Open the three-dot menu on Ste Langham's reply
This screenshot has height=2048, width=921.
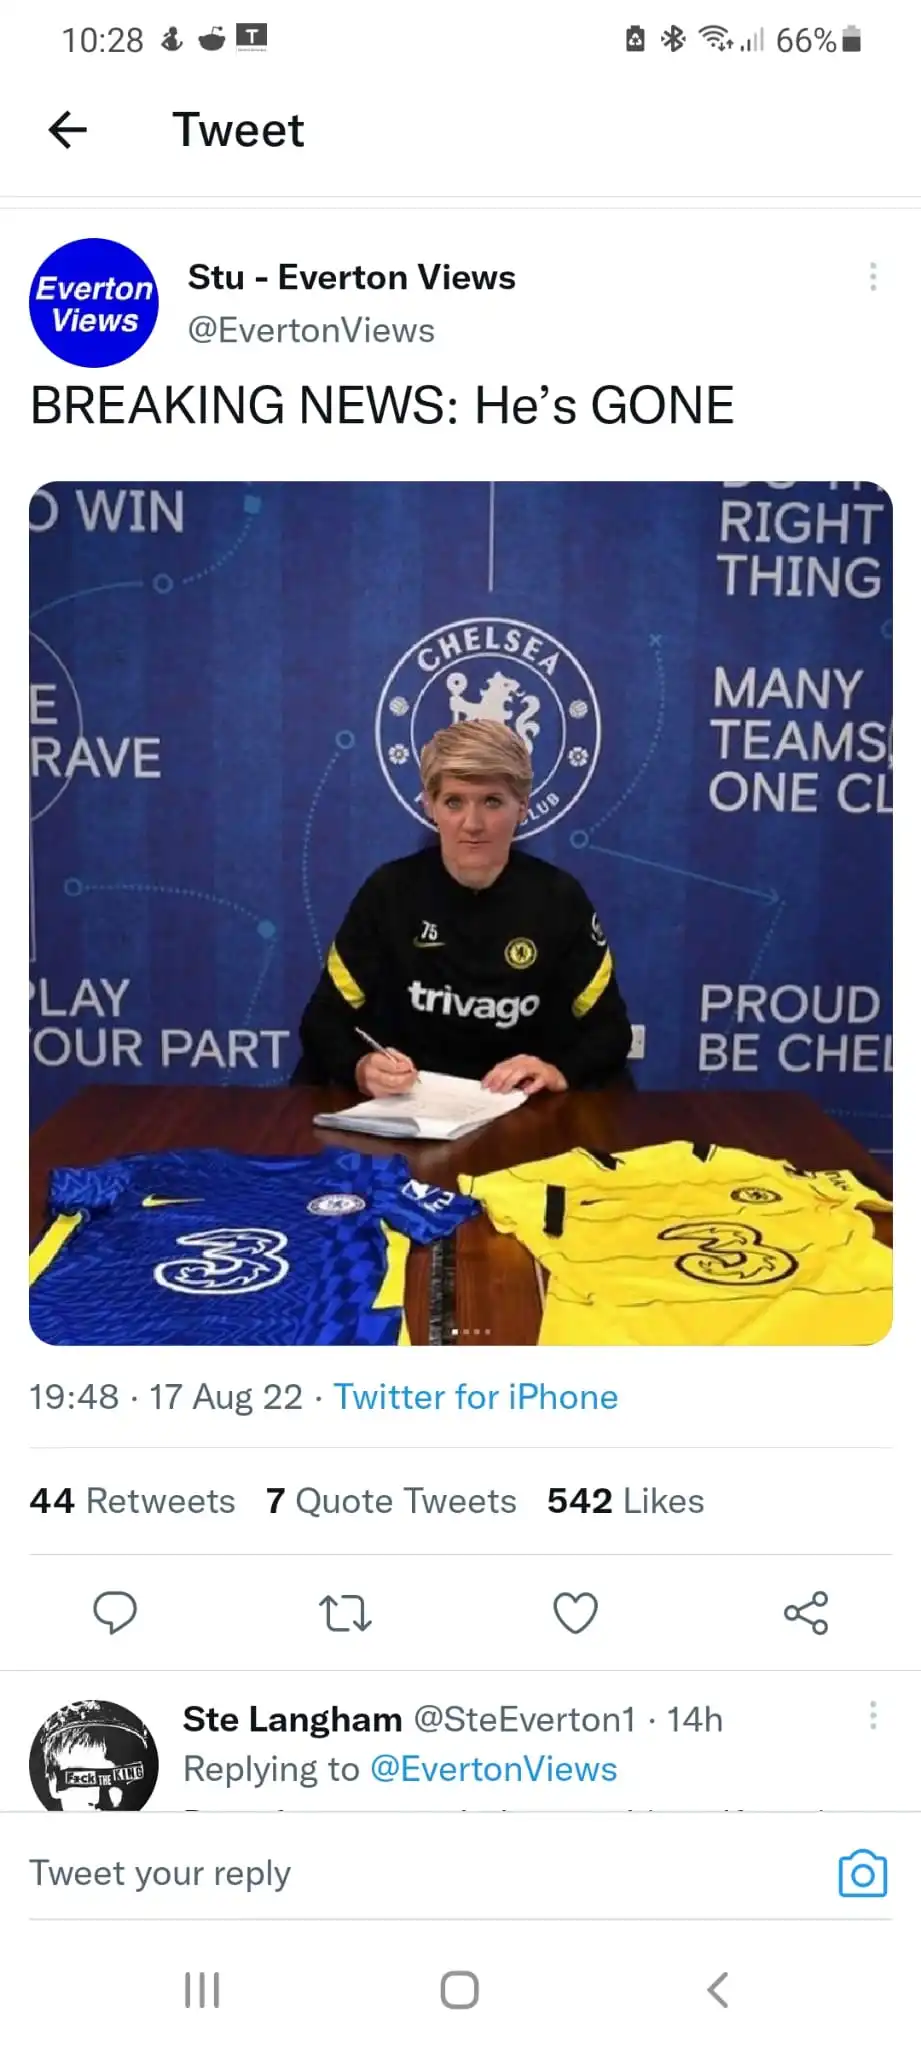pos(873,1715)
